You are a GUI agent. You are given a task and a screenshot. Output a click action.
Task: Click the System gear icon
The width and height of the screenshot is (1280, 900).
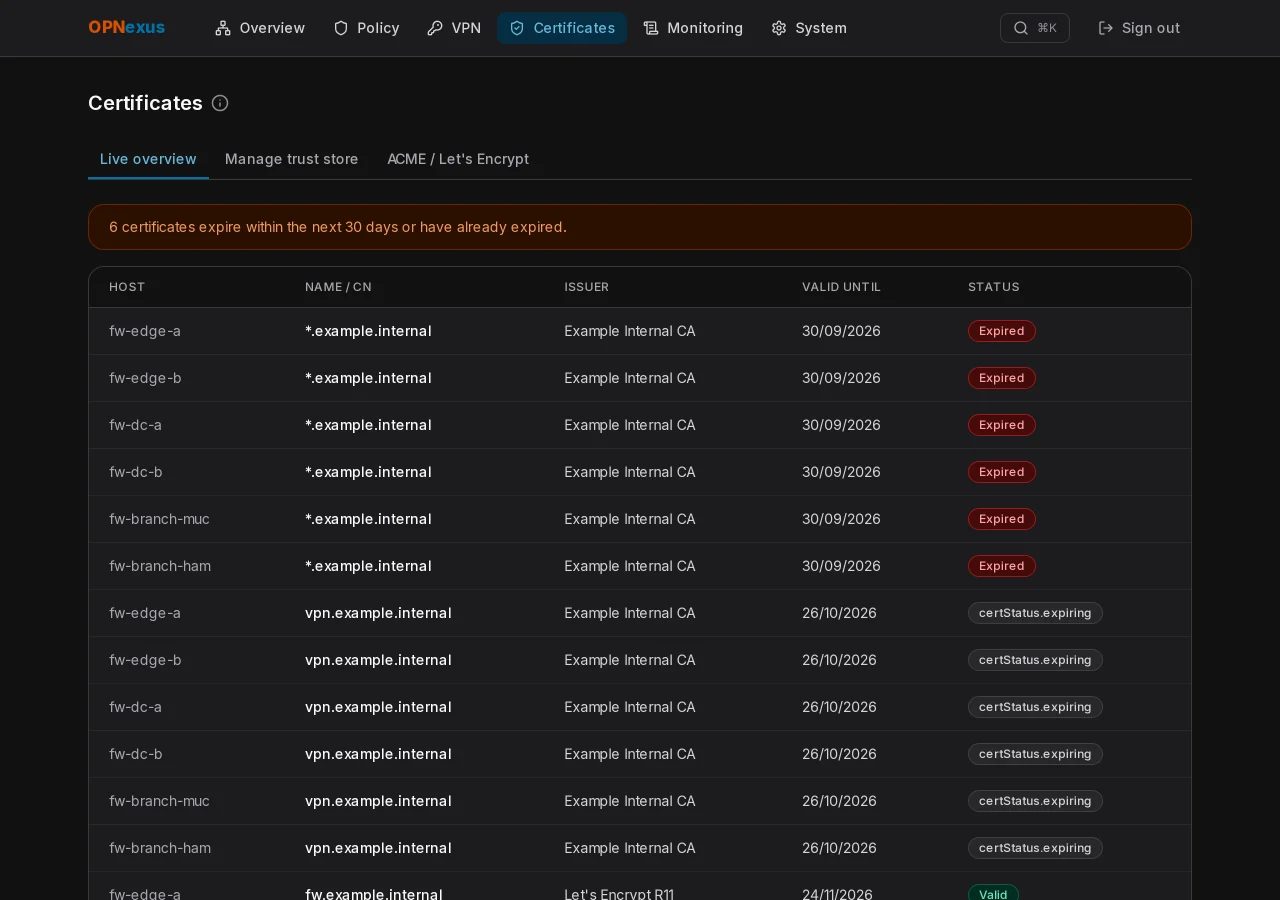pyautogui.click(x=779, y=28)
